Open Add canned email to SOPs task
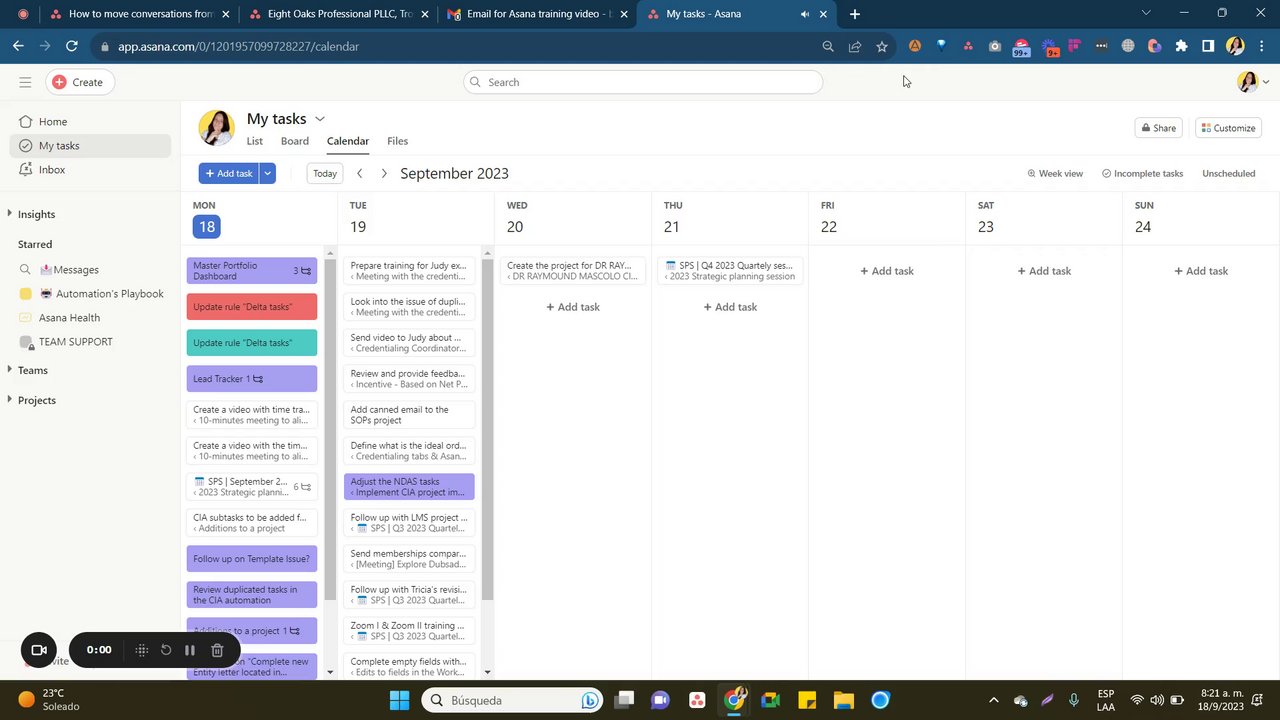Viewport: 1280px width, 720px height. point(409,415)
